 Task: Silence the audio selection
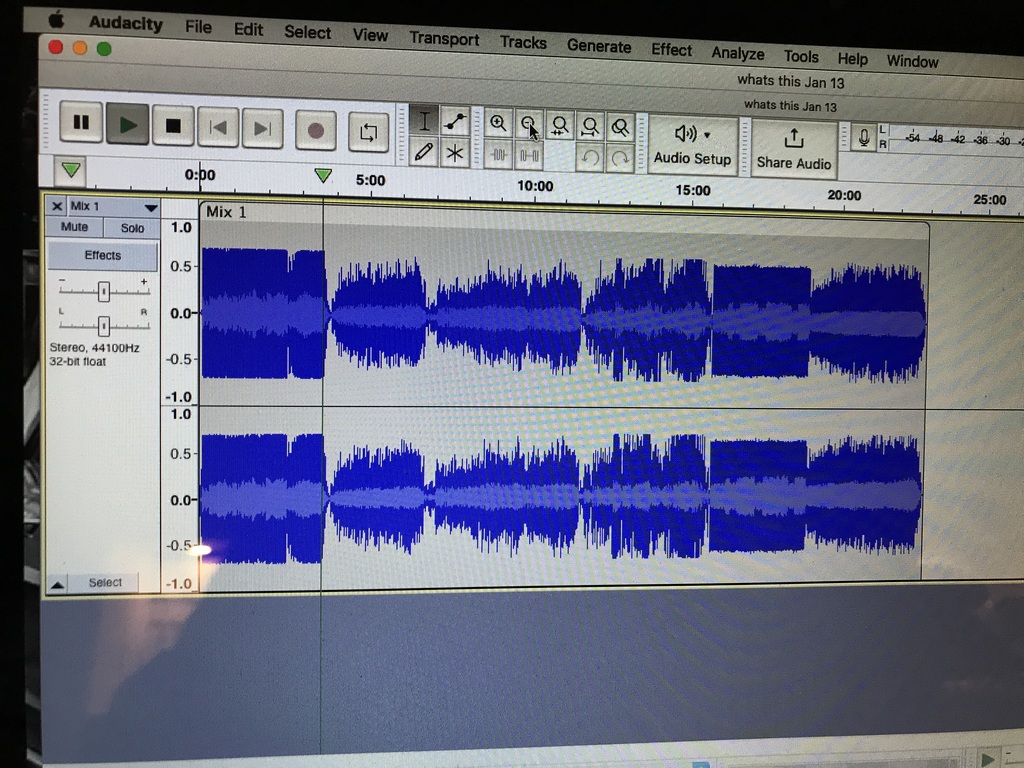click(x=529, y=157)
